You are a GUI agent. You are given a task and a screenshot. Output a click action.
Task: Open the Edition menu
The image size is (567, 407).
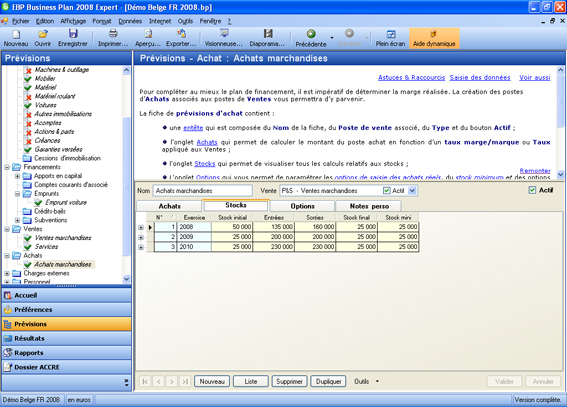(x=45, y=21)
